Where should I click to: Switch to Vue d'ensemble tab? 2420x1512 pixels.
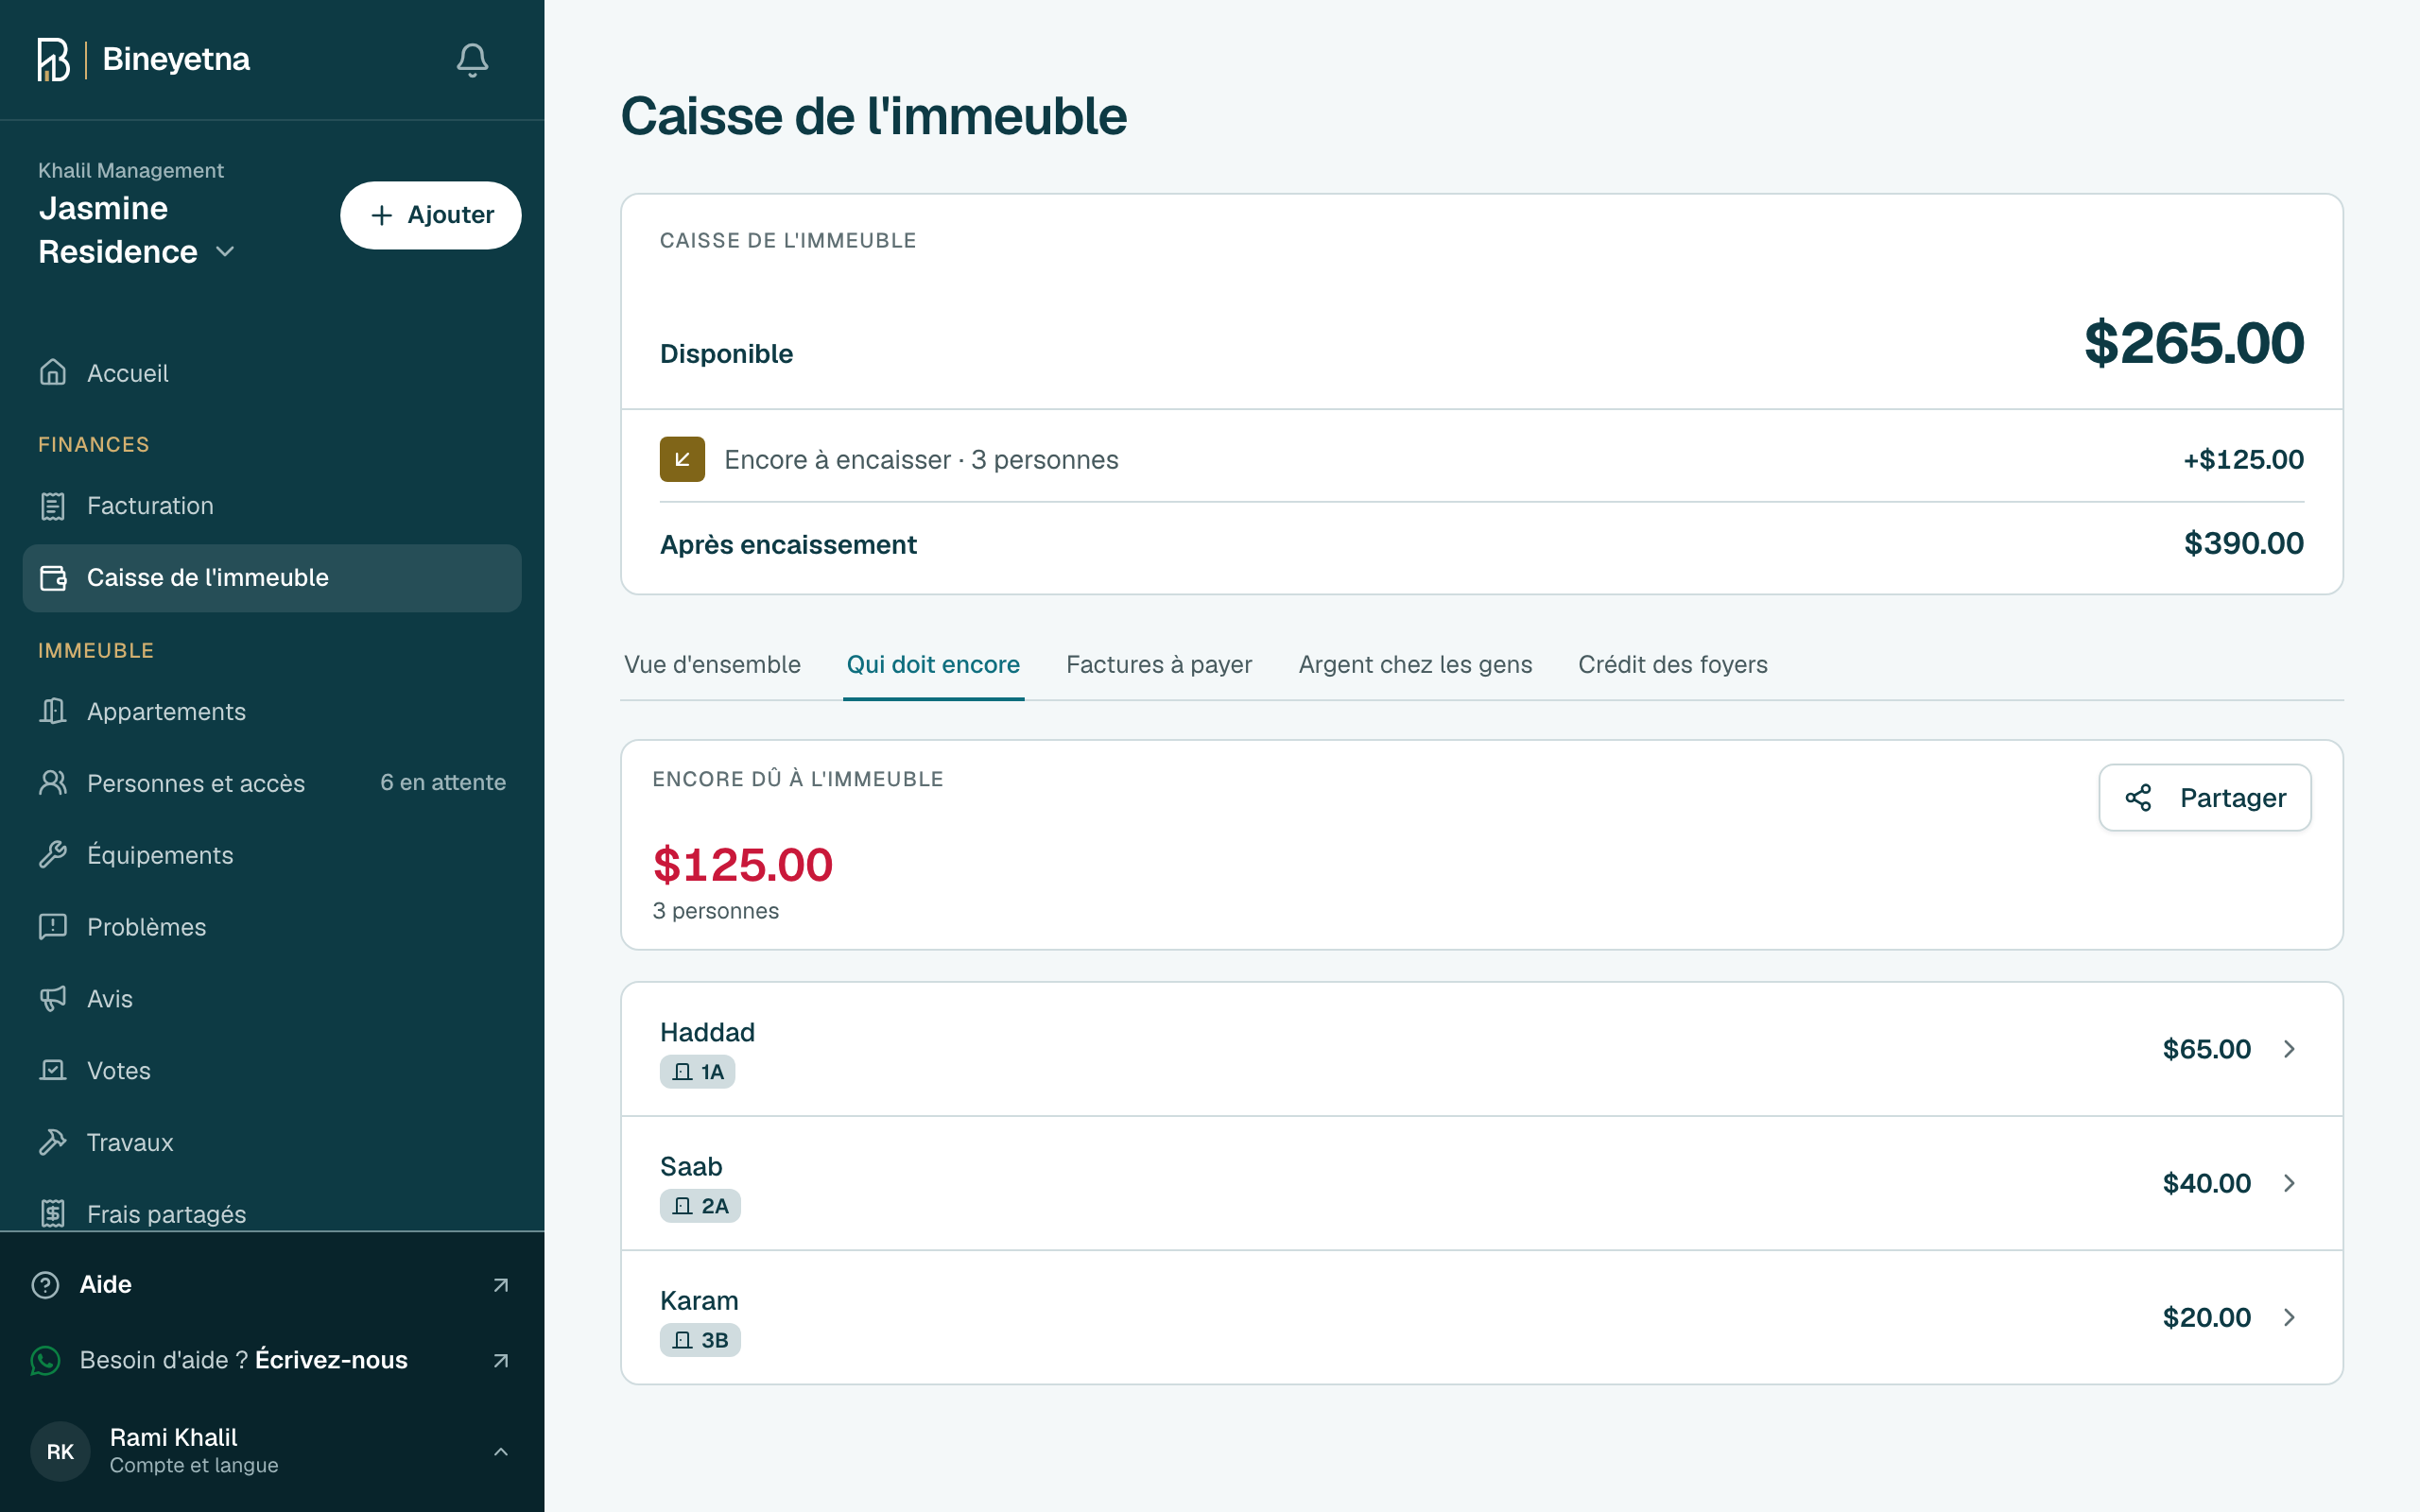[x=712, y=665]
